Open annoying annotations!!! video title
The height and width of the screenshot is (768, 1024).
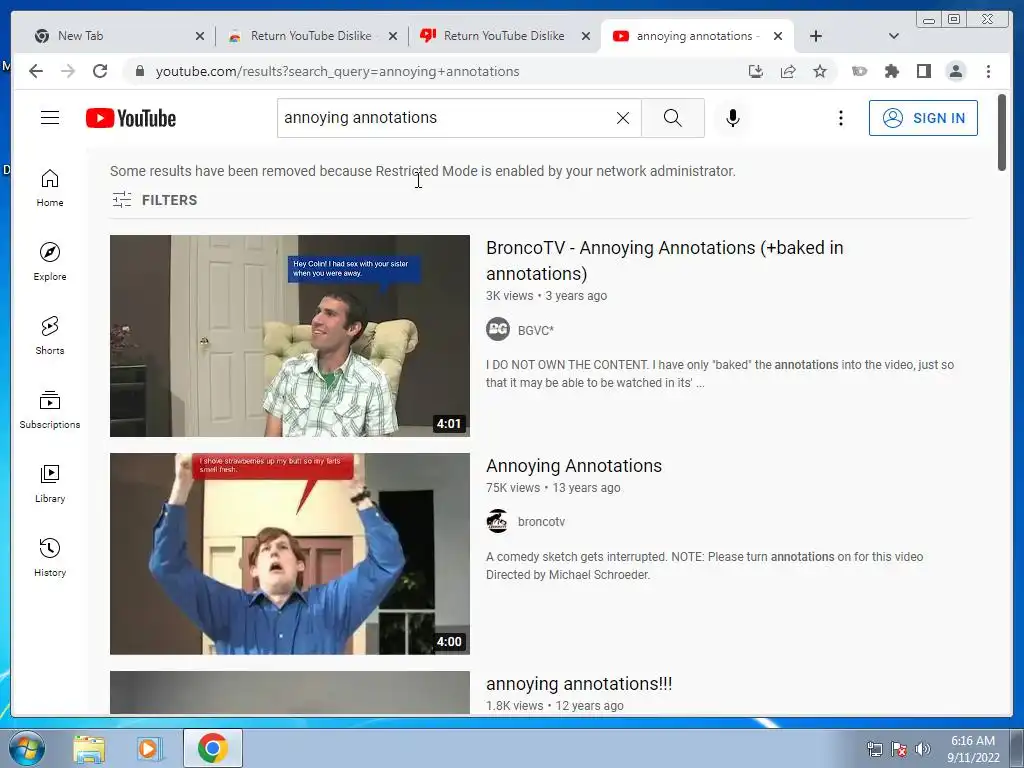tap(579, 684)
